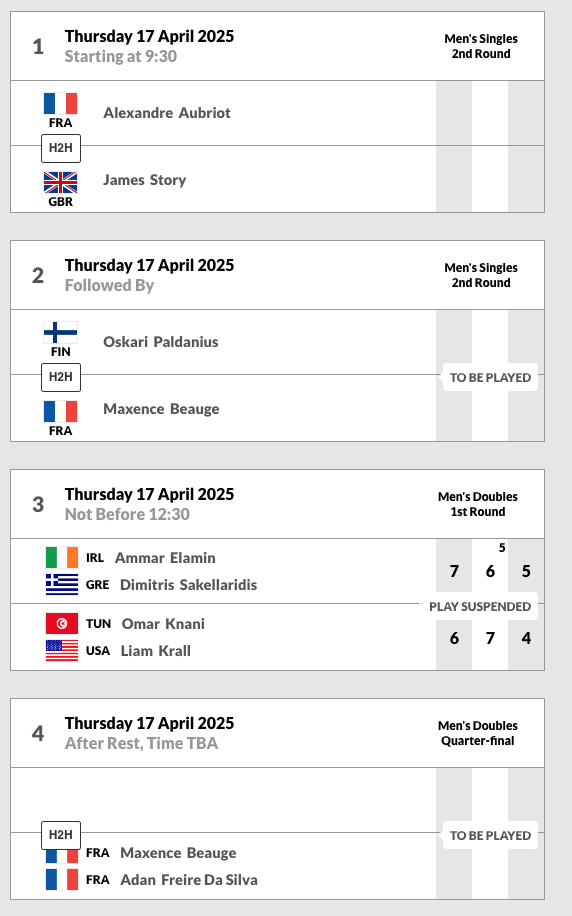The width and height of the screenshot is (572, 916).
Task: Click the Irish flag next to Ammar Elamin
Action: click(62, 557)
